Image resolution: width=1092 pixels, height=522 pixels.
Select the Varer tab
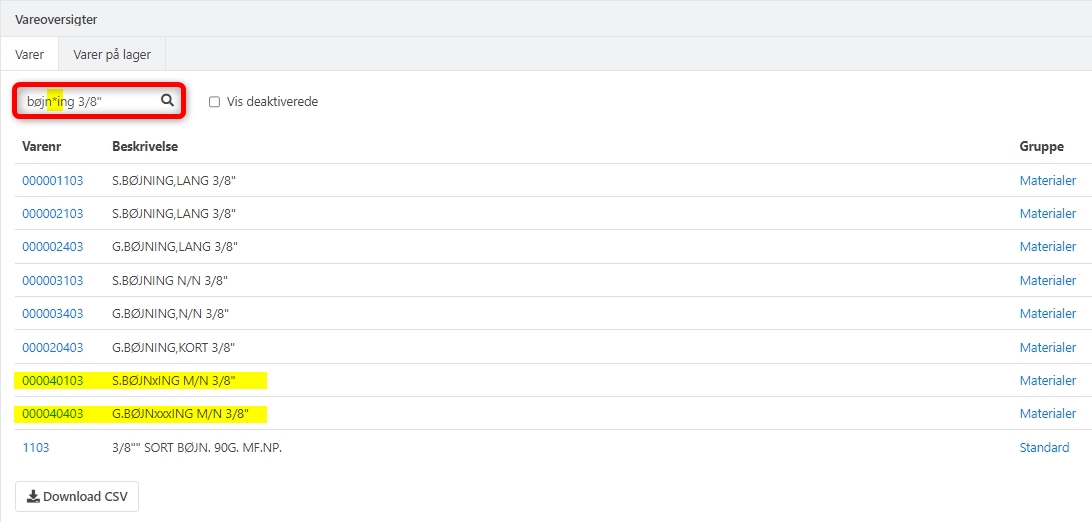pyautogui.click(x=29, y=54)
